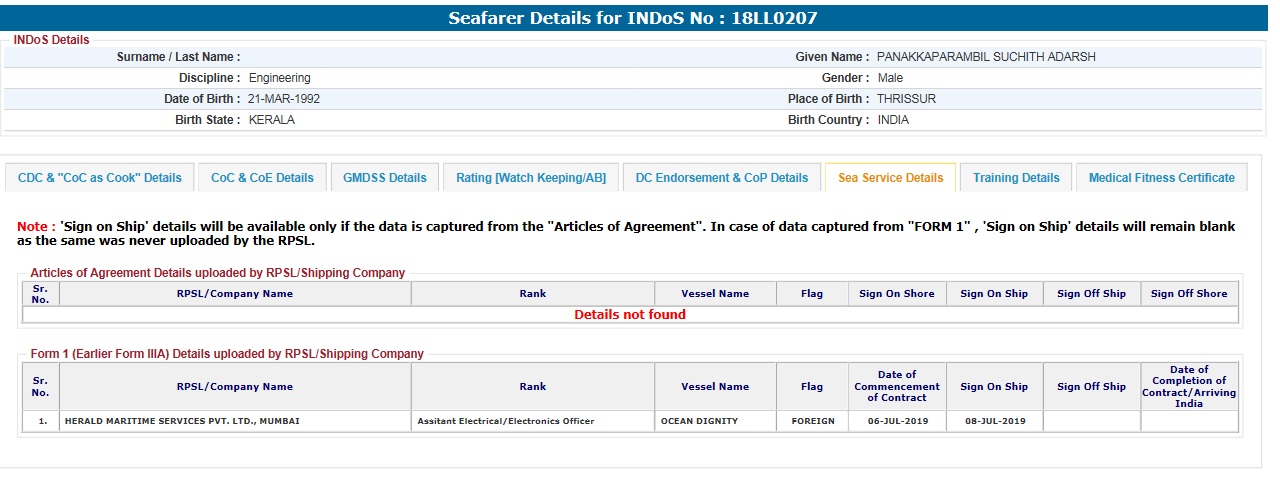Image resolution: width=1280 pixels, height=492 pixels.
Task: Open the Medical Fitness Certificate tab
Action: [1161, 178]
